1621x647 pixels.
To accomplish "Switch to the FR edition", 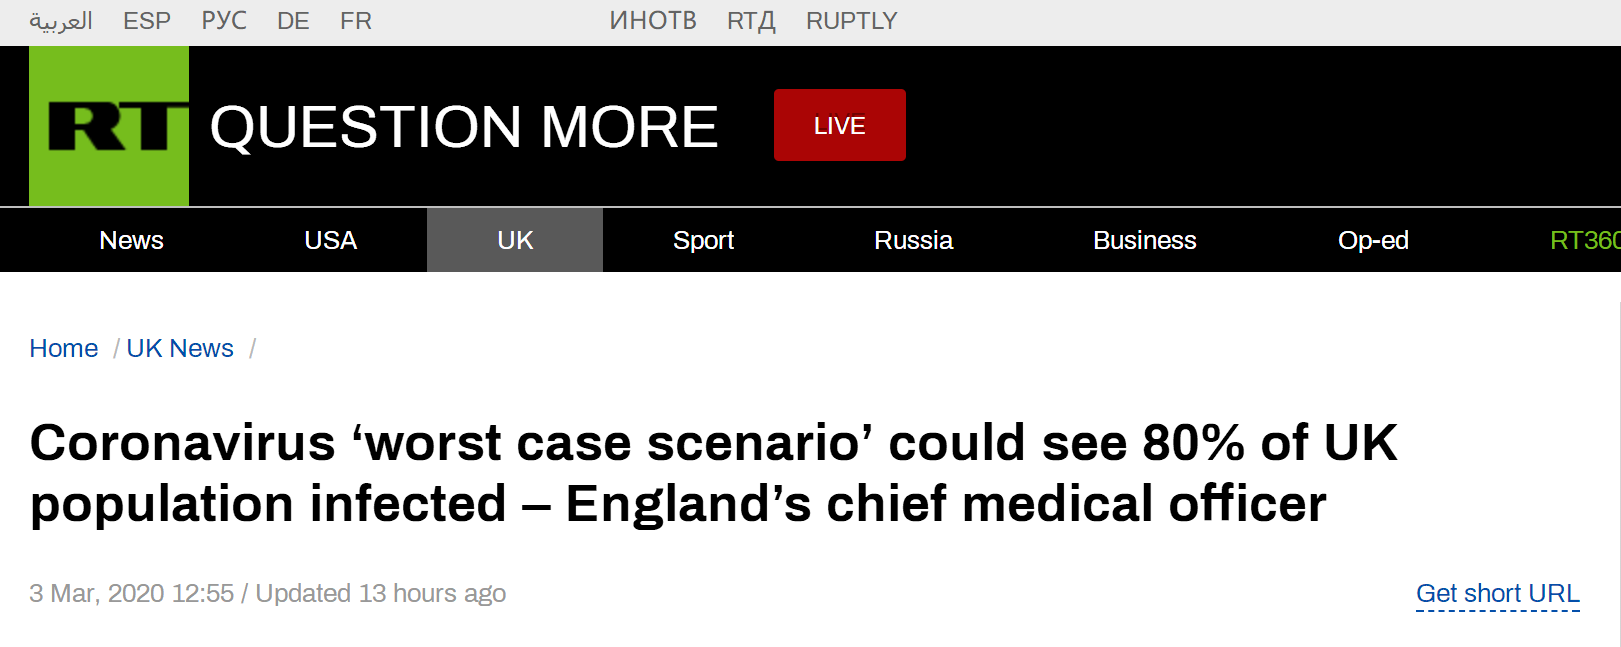I will click(356, 21).
